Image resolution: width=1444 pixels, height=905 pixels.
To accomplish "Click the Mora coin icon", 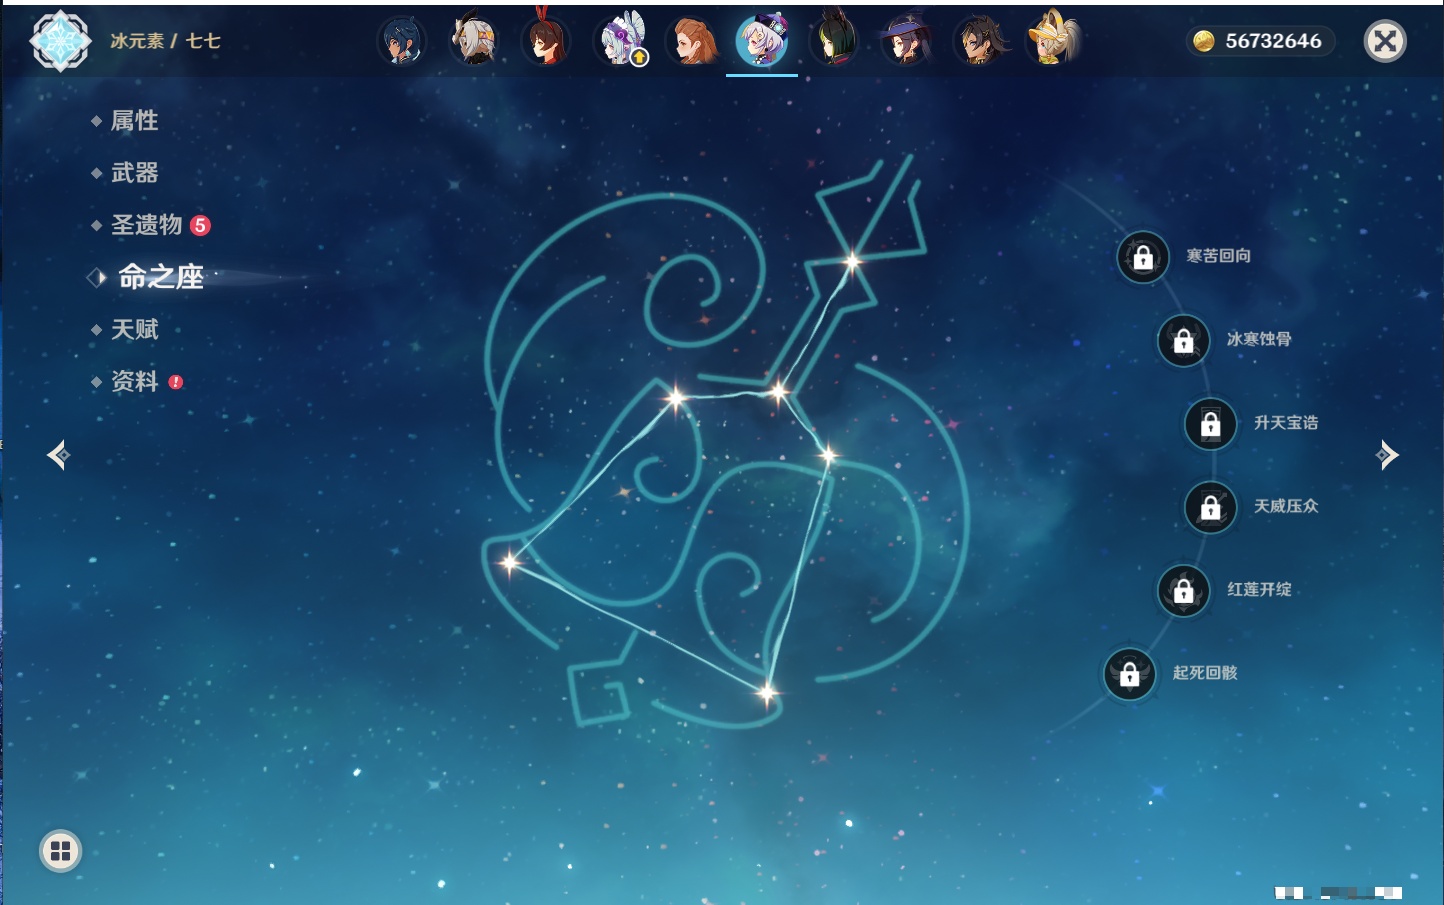I will [1203, 41].
